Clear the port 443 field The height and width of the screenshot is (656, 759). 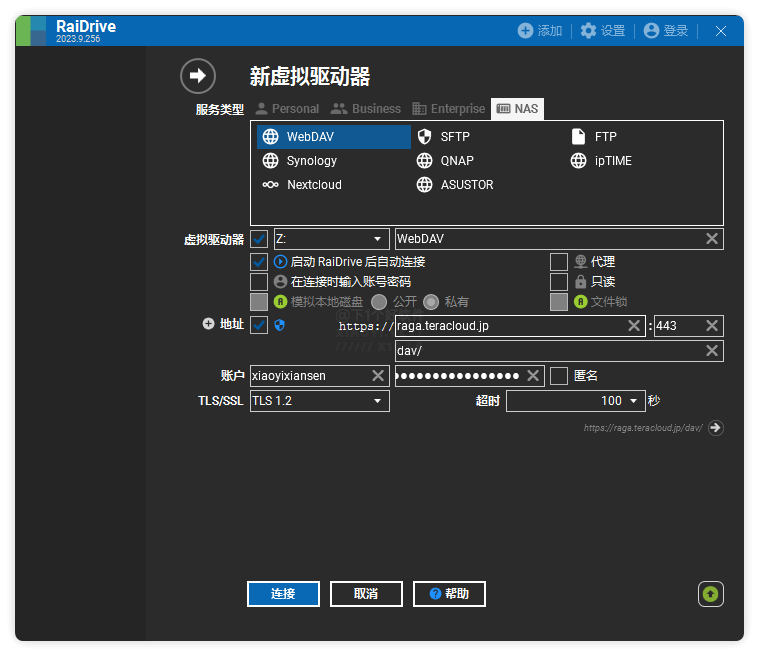click(x=712, y=326)
